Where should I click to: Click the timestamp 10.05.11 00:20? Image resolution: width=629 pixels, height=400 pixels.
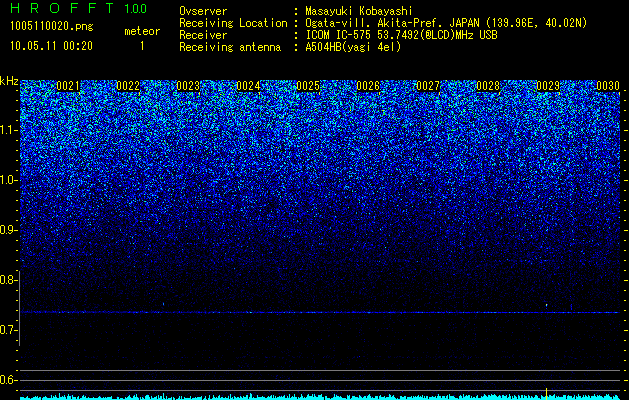click(51, 46)
